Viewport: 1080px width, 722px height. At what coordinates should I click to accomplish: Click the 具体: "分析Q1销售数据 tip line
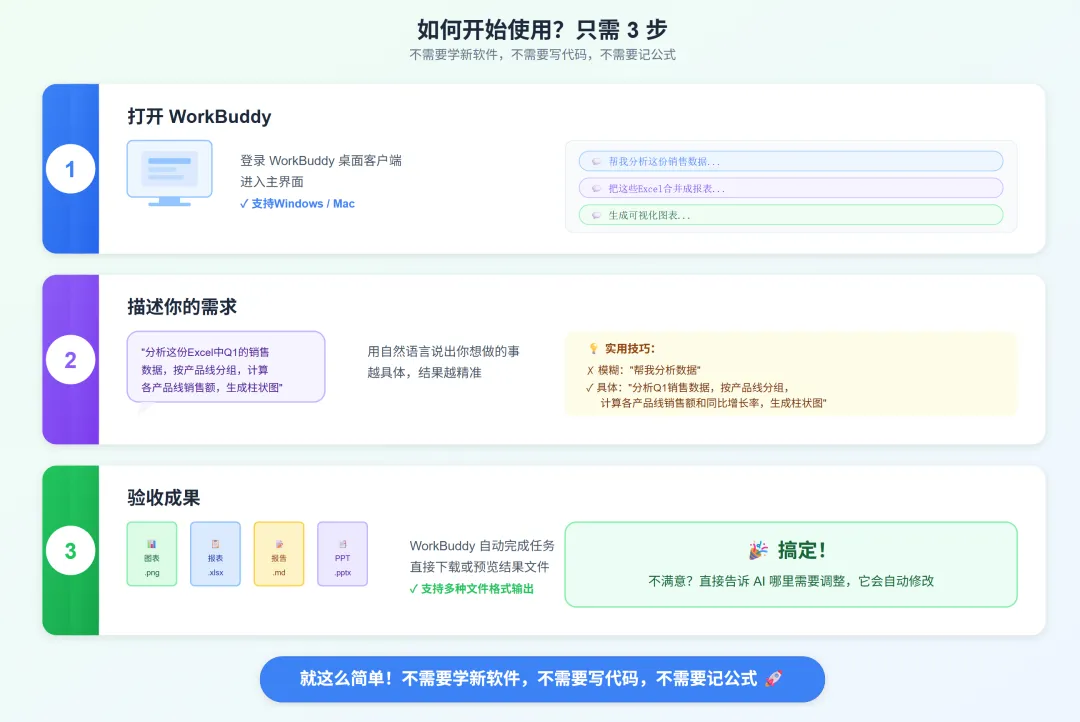[687, 387]
